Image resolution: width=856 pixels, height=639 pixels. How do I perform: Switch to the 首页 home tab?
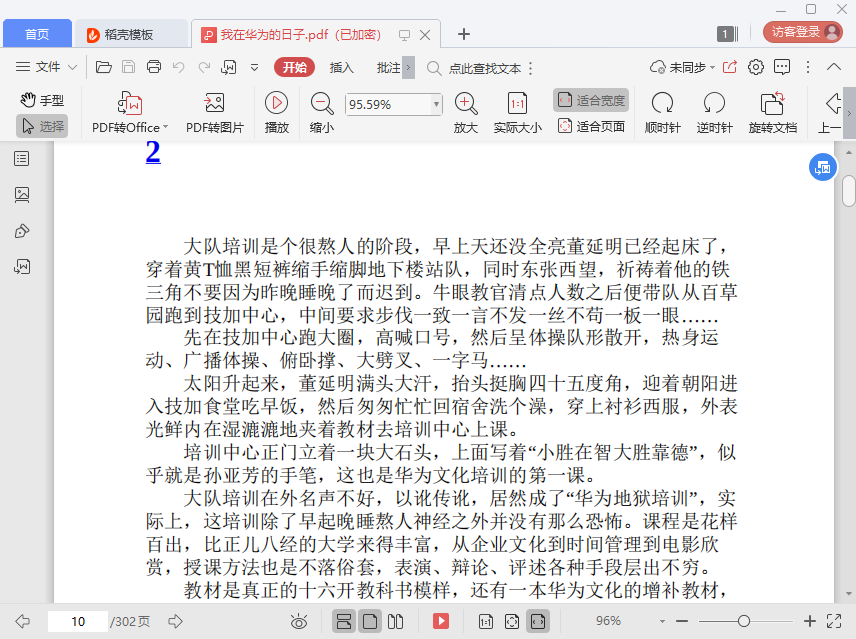37,34
